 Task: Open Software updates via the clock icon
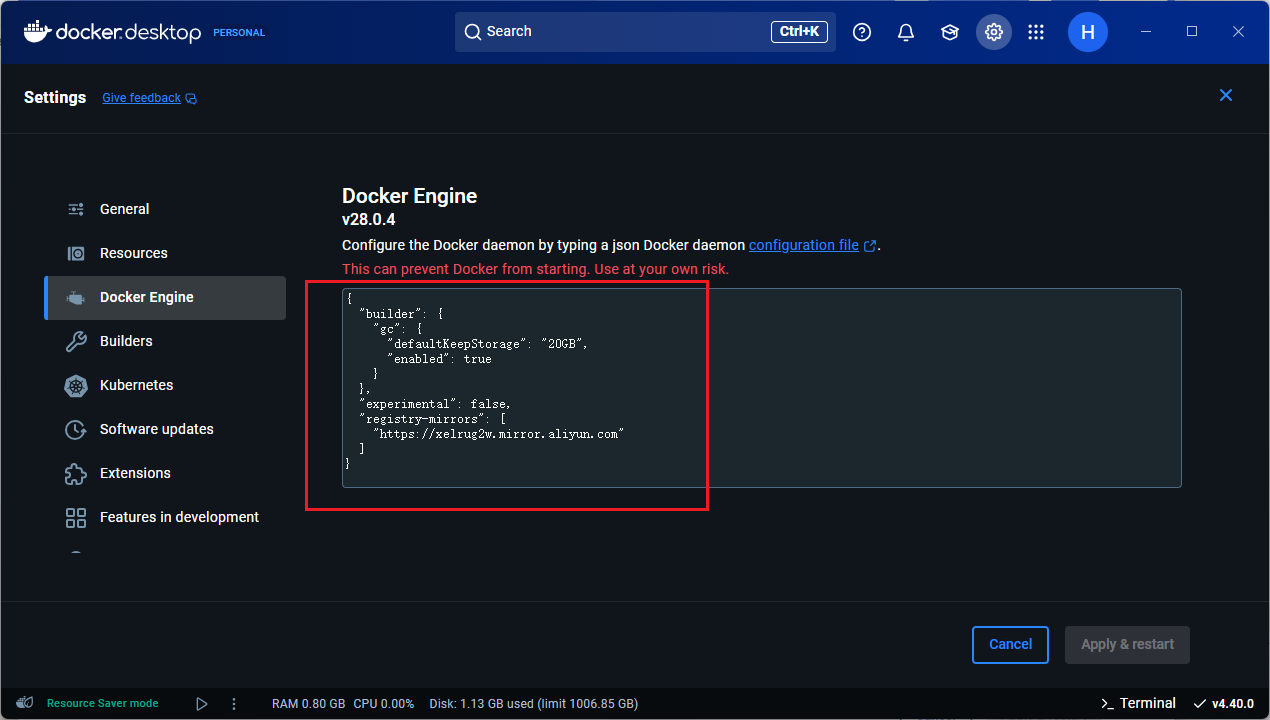(75, 429)
